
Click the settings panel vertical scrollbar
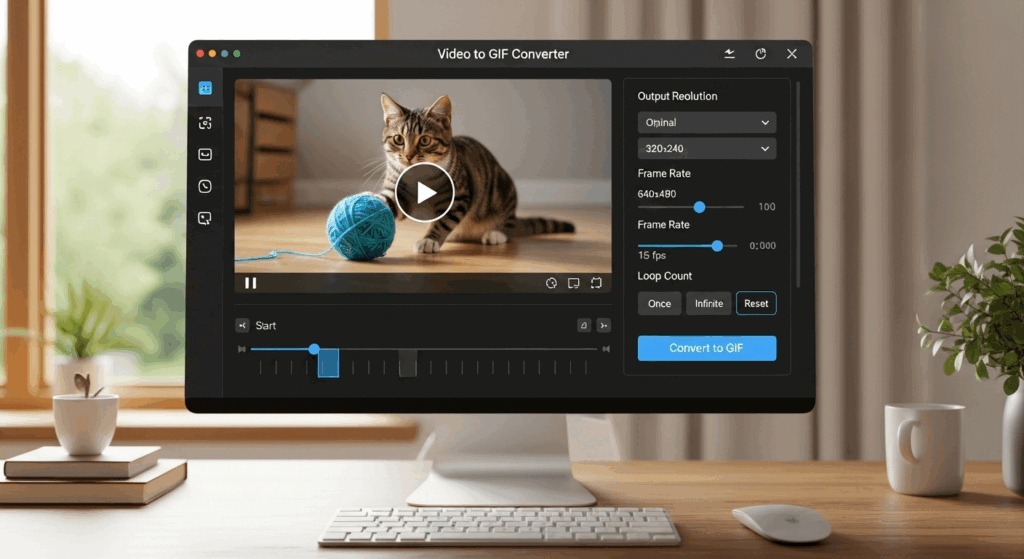[797, 185]
